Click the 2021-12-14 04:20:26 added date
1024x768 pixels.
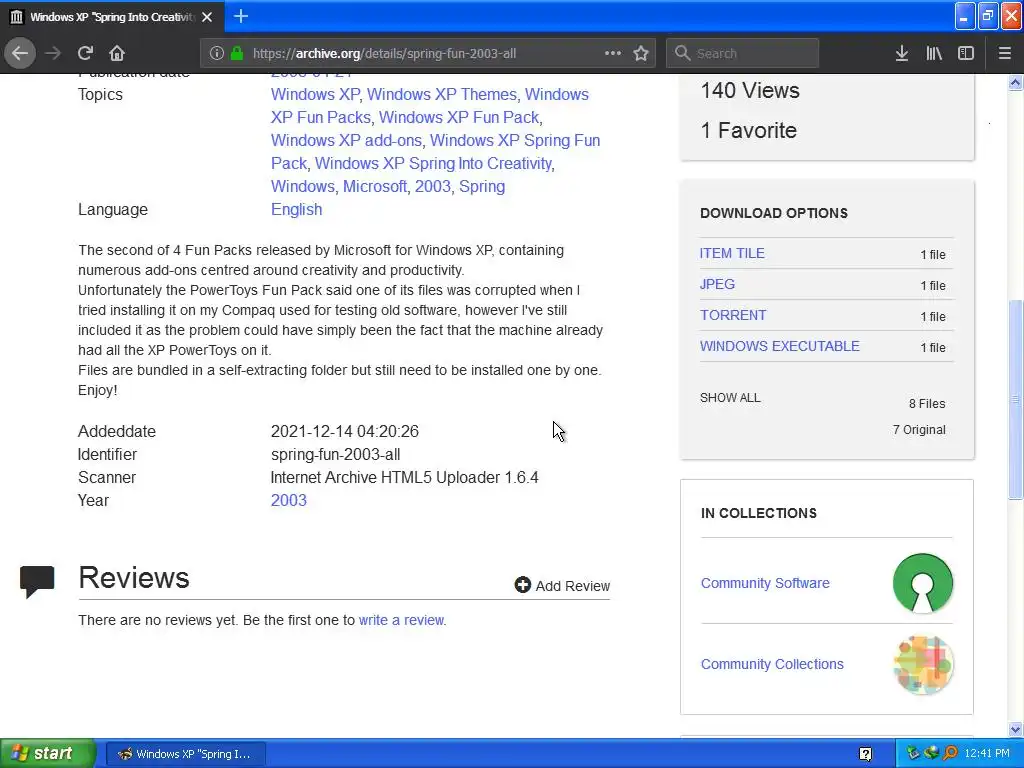[345, 432]
